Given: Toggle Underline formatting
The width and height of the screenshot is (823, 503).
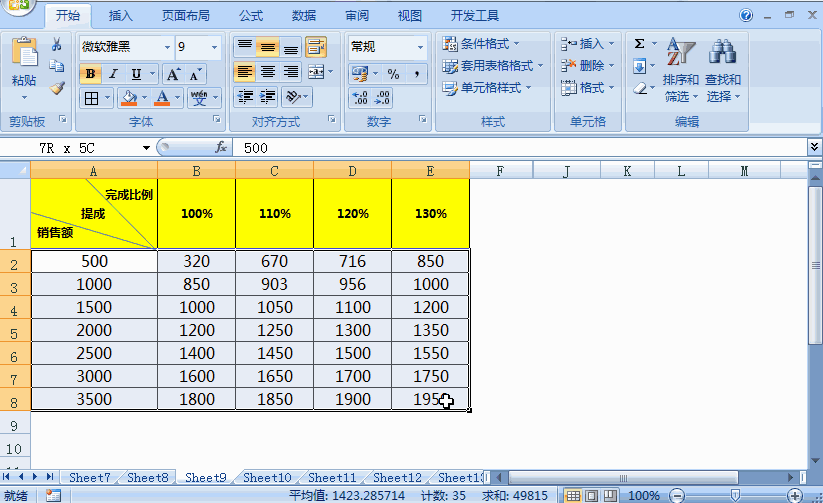Looking at the screenshot, I should (x=136, y=74).
